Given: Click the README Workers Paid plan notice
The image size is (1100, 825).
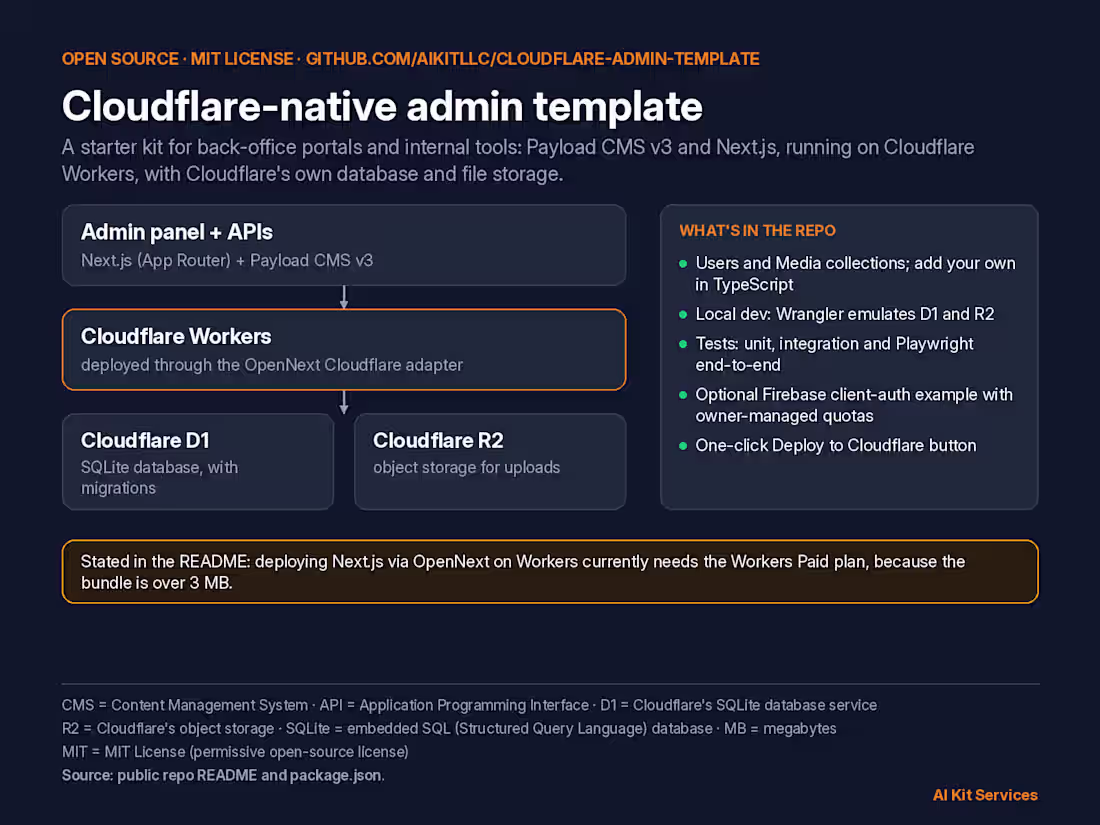Looking at the screenshot, I should (x=550, y=572).
